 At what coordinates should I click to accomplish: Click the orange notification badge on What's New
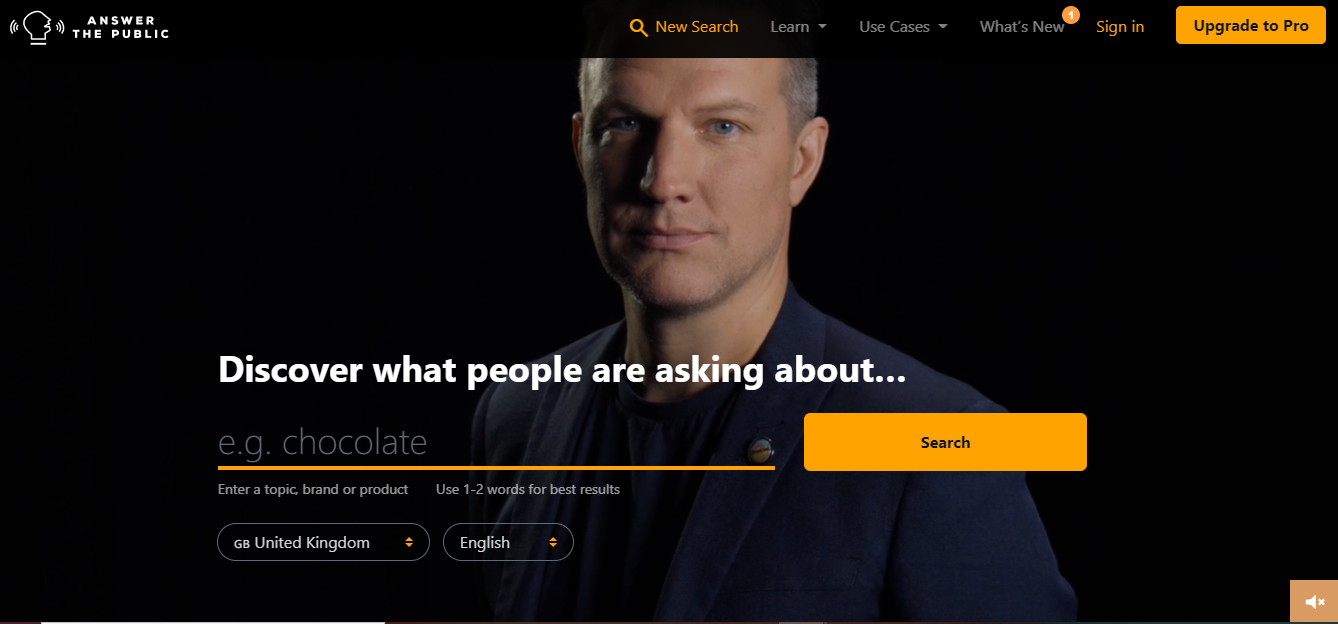click(1071, 15)
